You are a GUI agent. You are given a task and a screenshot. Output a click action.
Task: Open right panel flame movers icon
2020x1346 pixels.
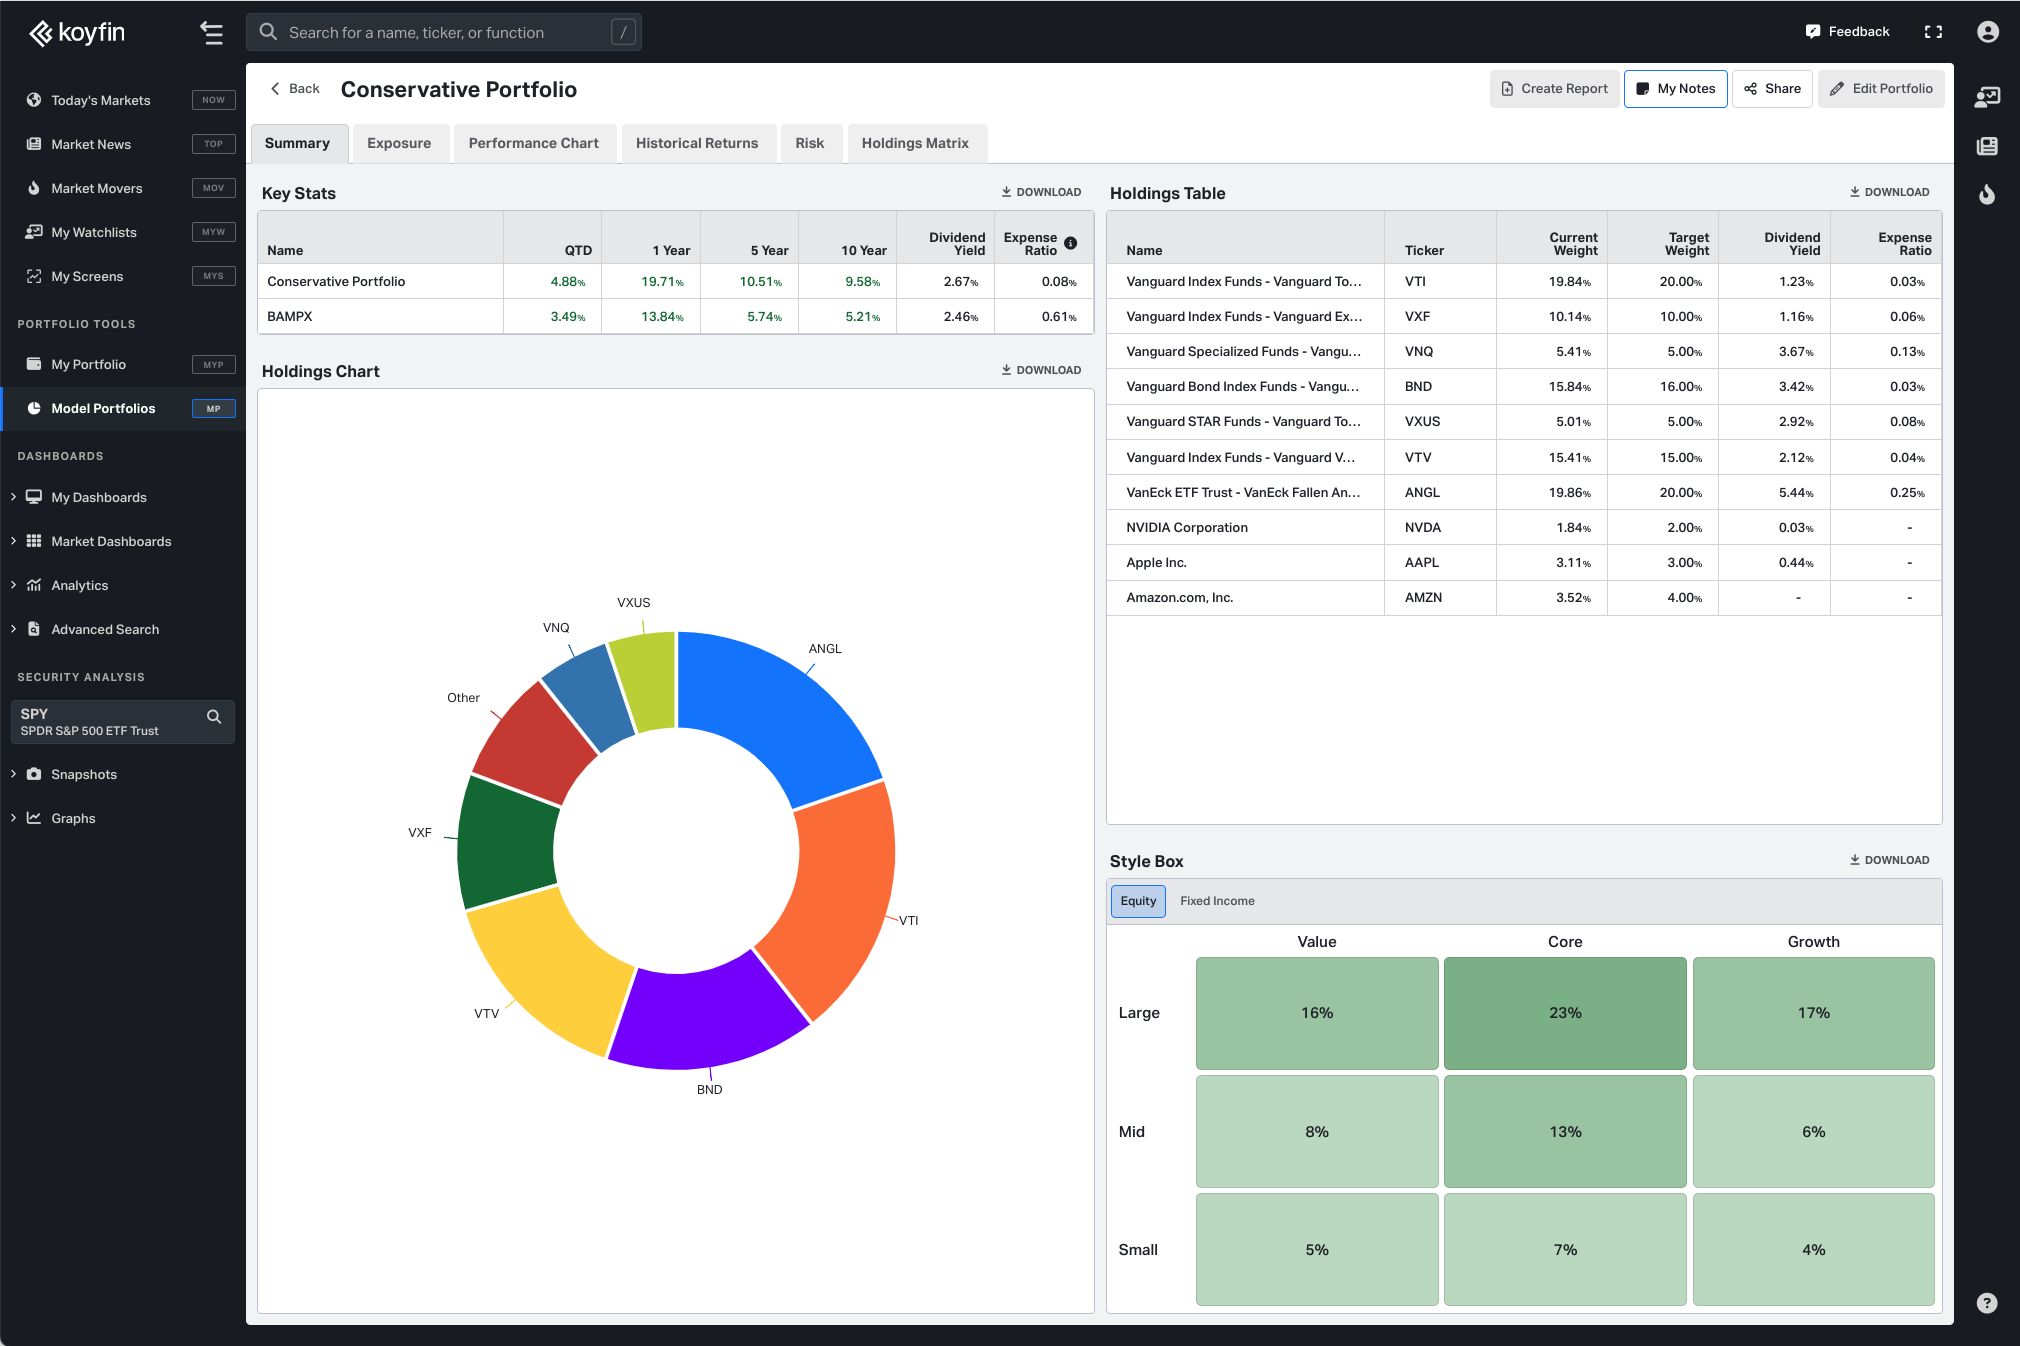[1987, 194]
